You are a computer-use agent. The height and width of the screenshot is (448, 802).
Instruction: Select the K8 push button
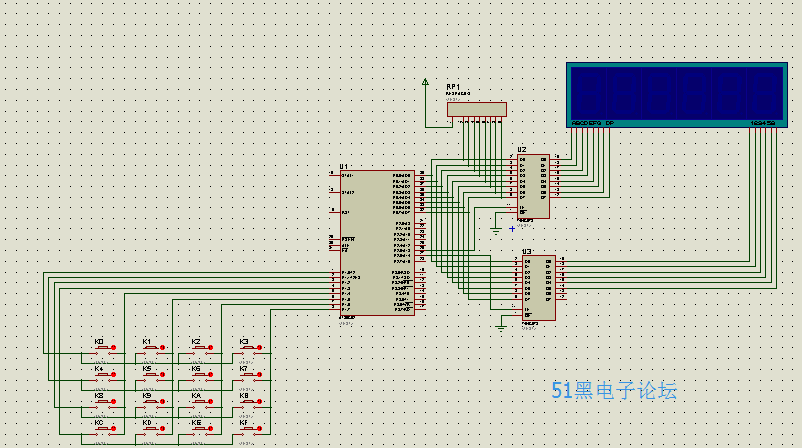tap(102, 404)
